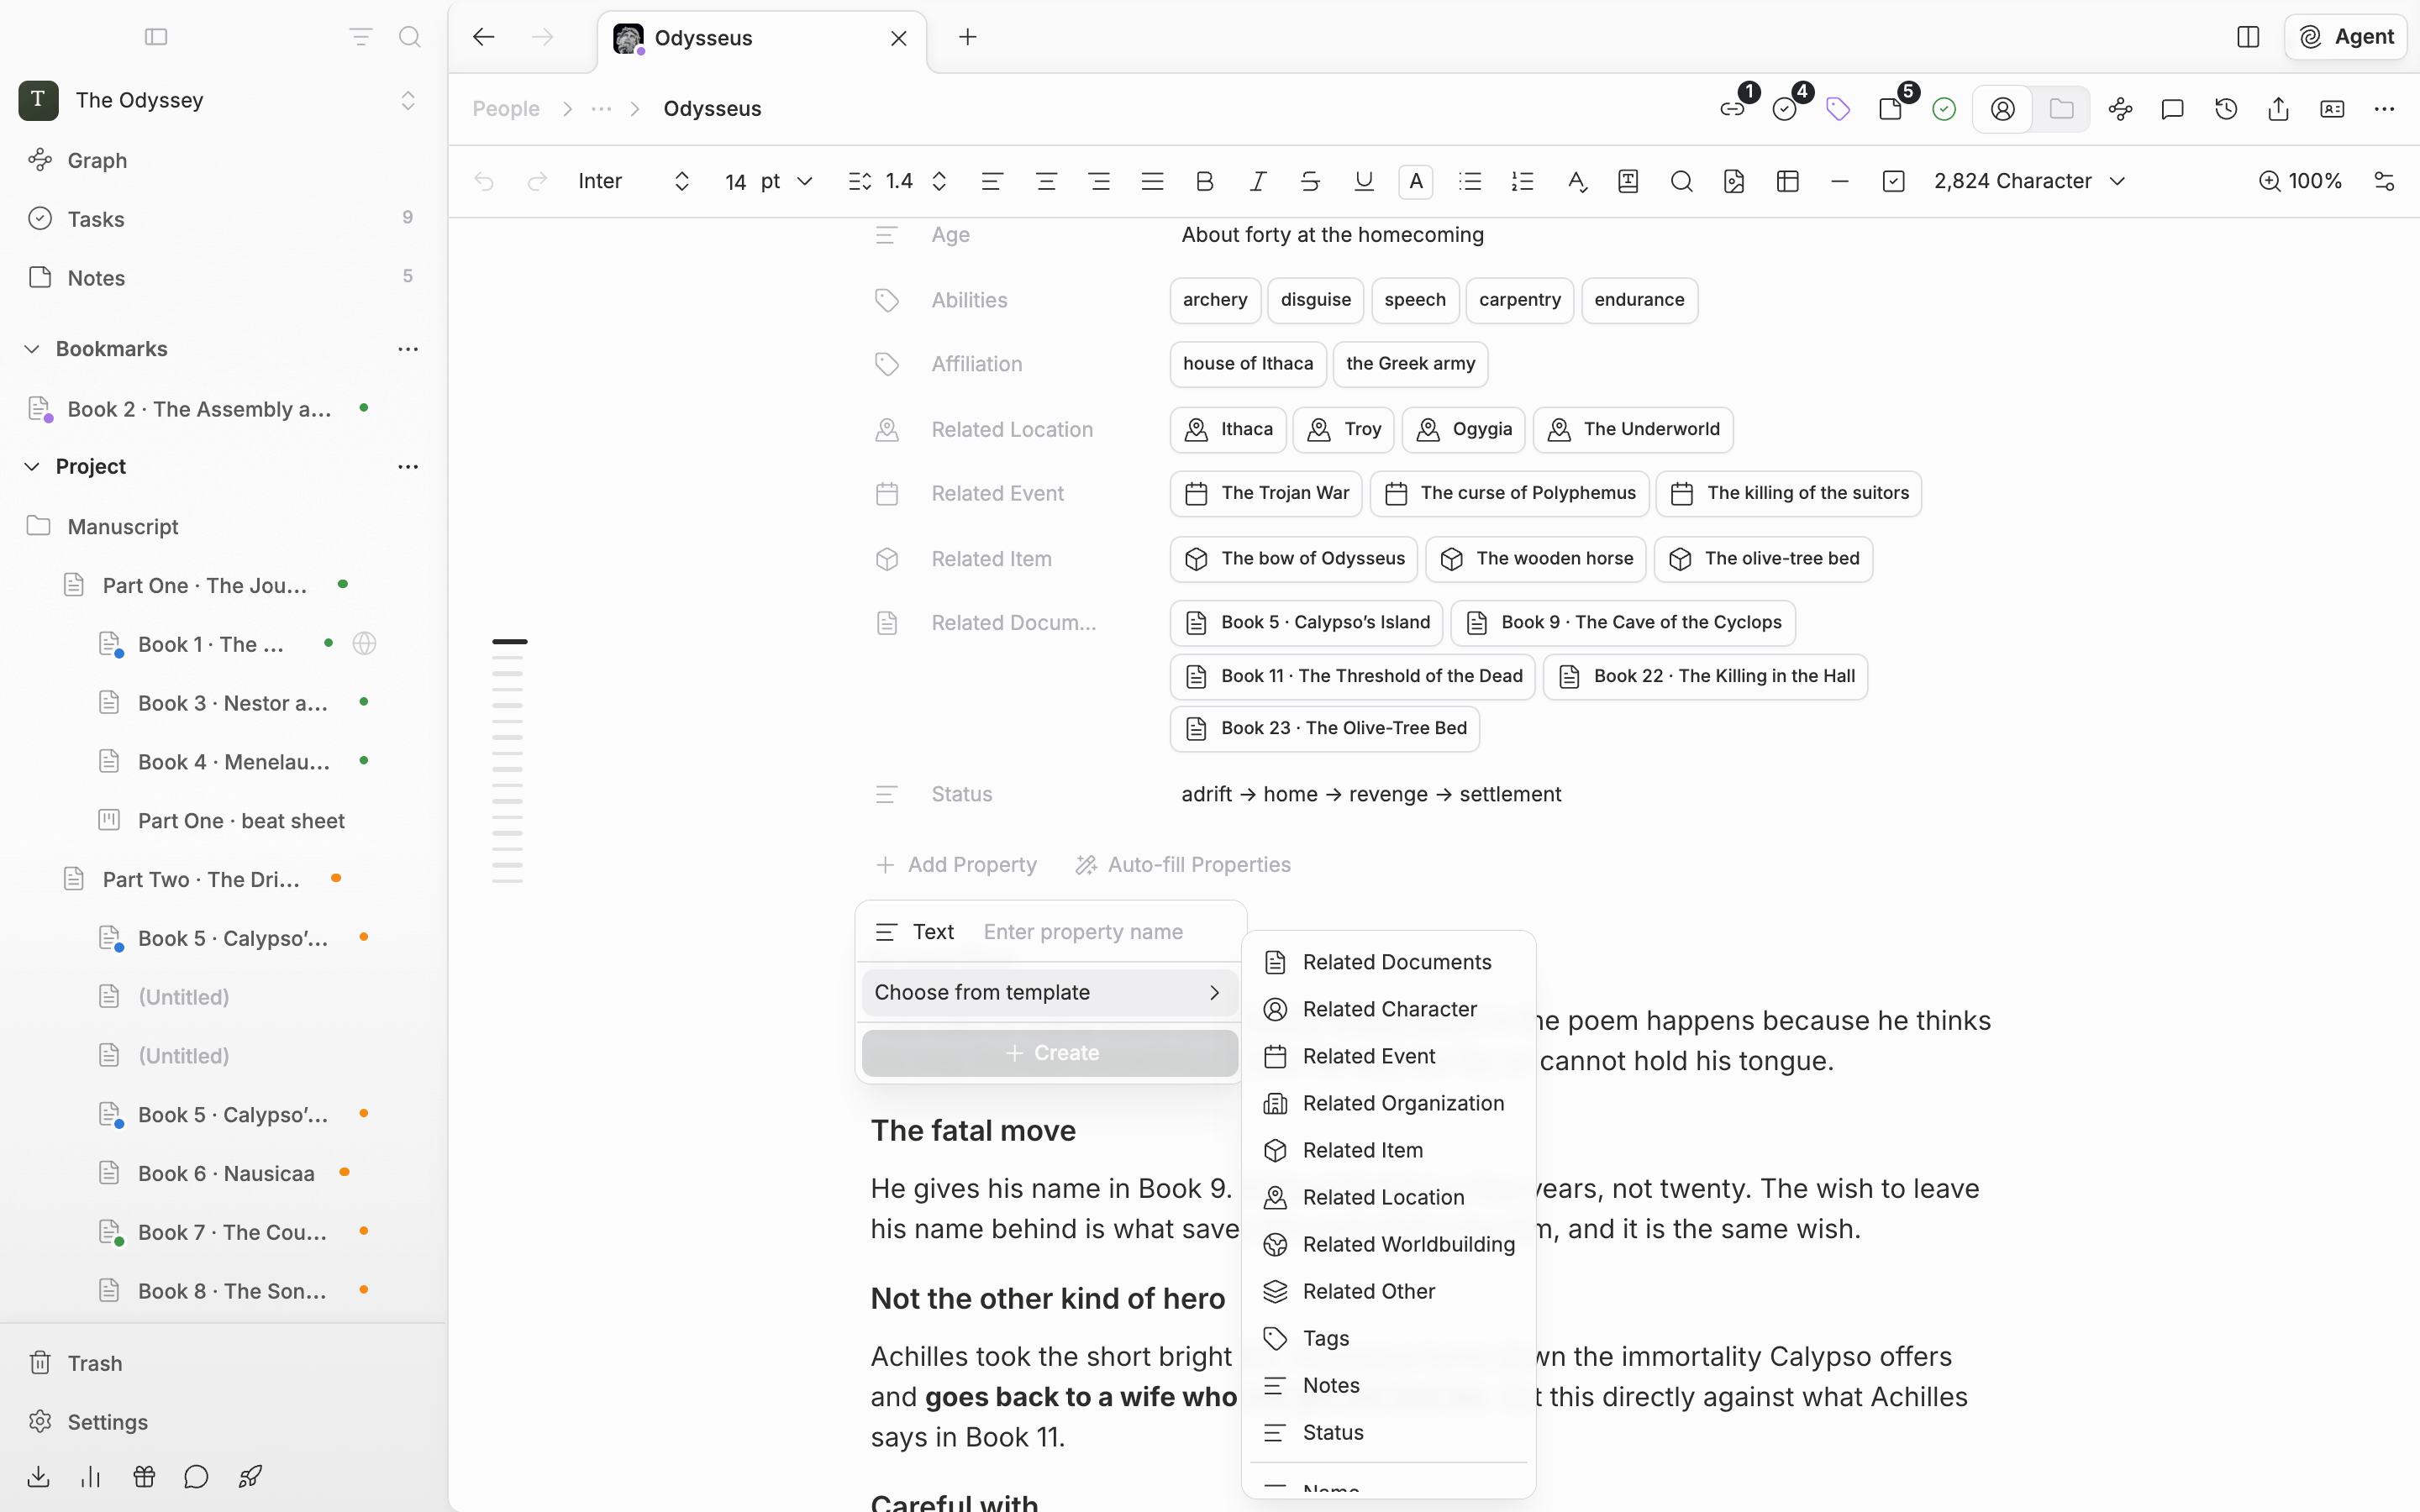Open the 2,824 Character count dropdown
Viewport: 2420px width, 1512px height.
pyautogui.click(x=2029, y=181)
